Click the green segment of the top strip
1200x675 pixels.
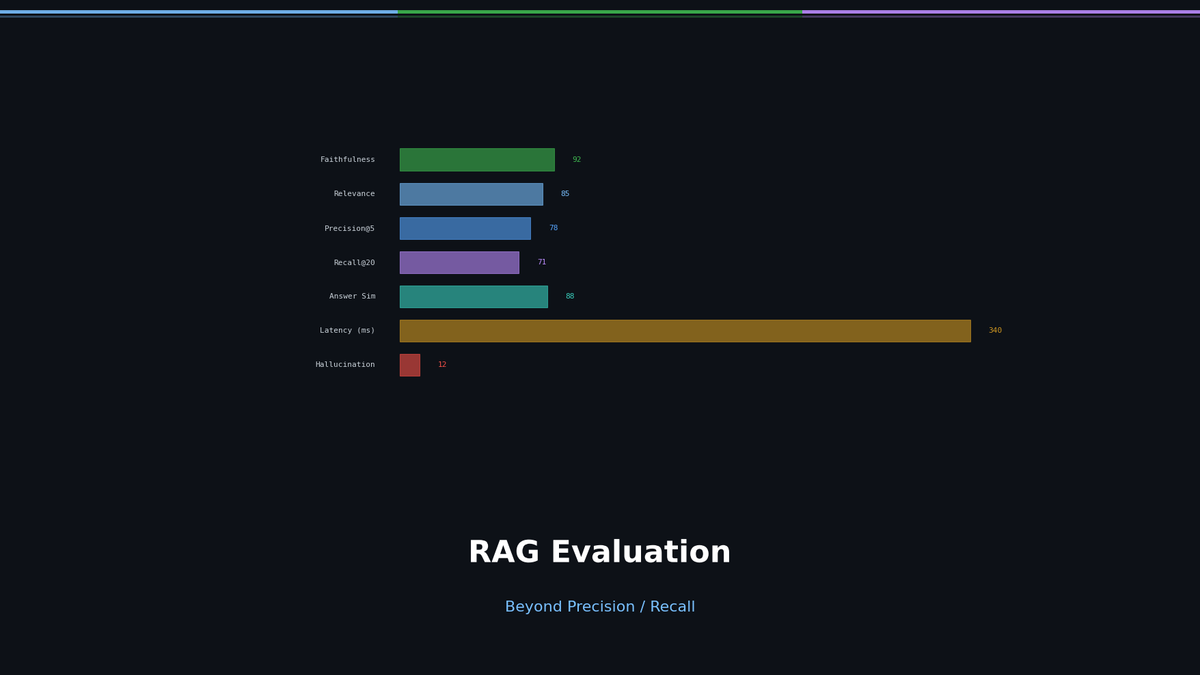(600, 12)
